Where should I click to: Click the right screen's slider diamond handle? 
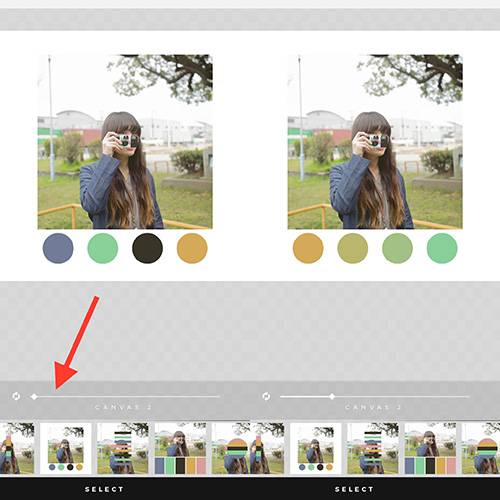(x=332, y=397)
